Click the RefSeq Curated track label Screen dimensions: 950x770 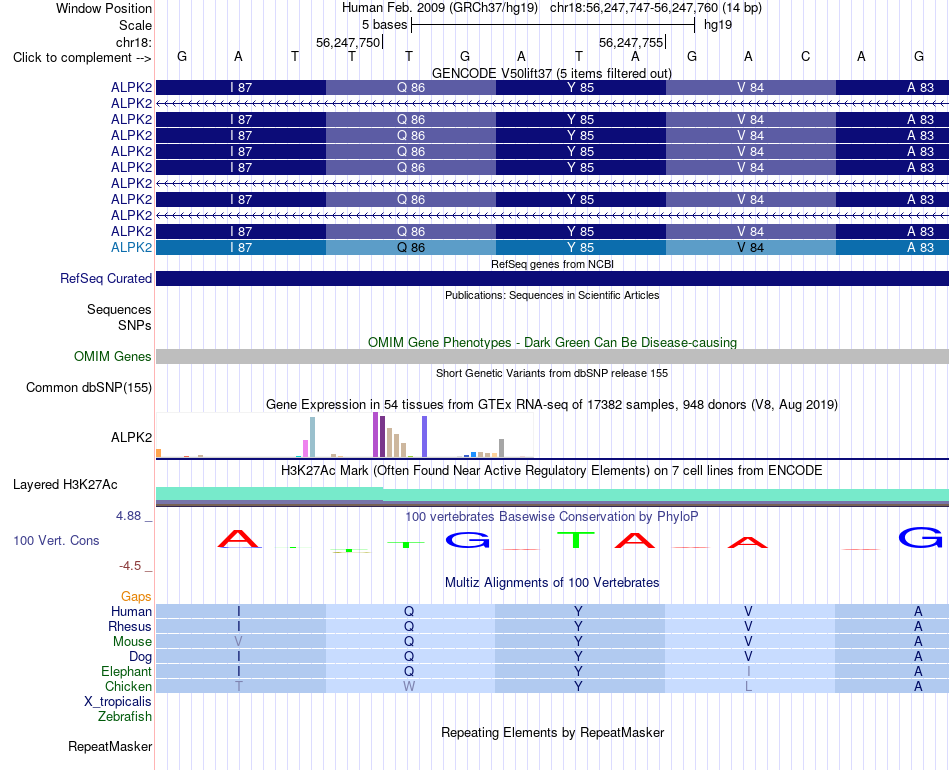(106, 279)
